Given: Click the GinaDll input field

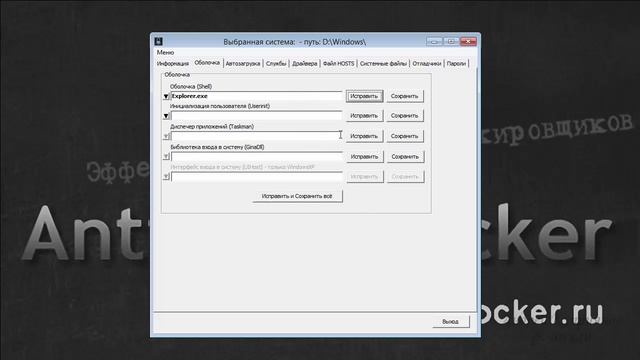Looking at the screenshot, I should [x=256, y=157].
